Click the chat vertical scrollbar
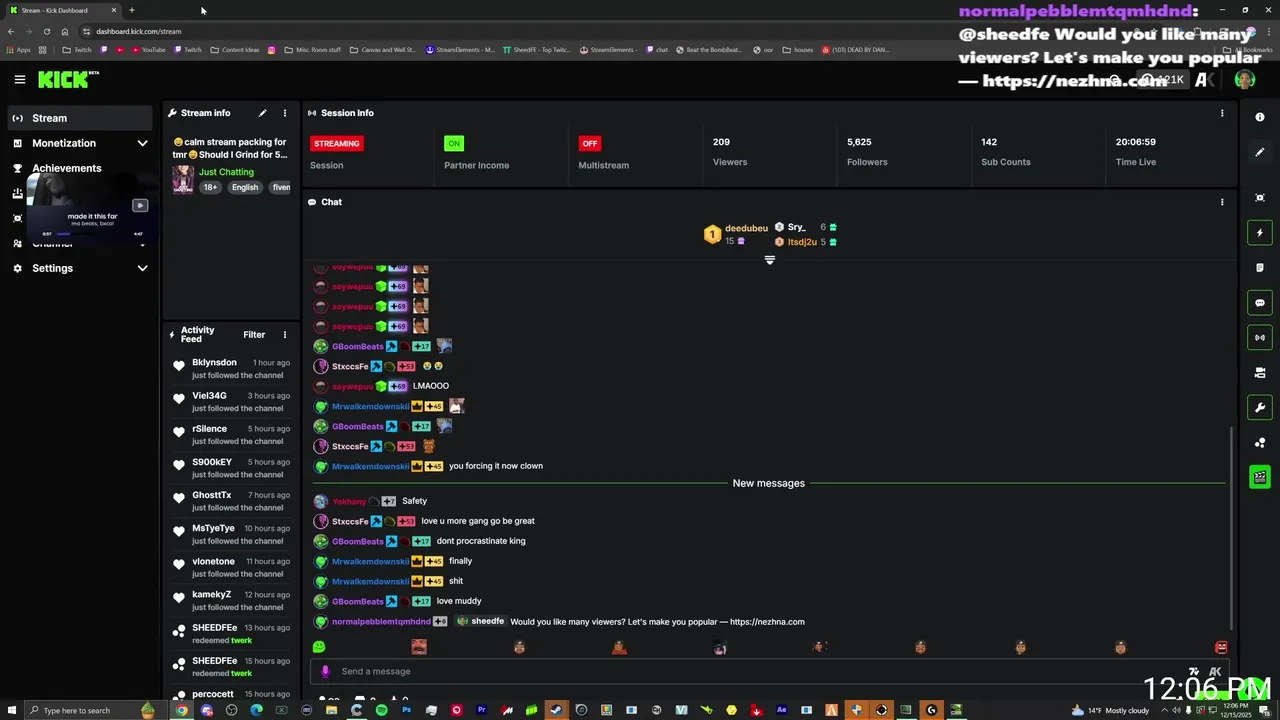The image size is (1280, 720). tap(1232, 527)
